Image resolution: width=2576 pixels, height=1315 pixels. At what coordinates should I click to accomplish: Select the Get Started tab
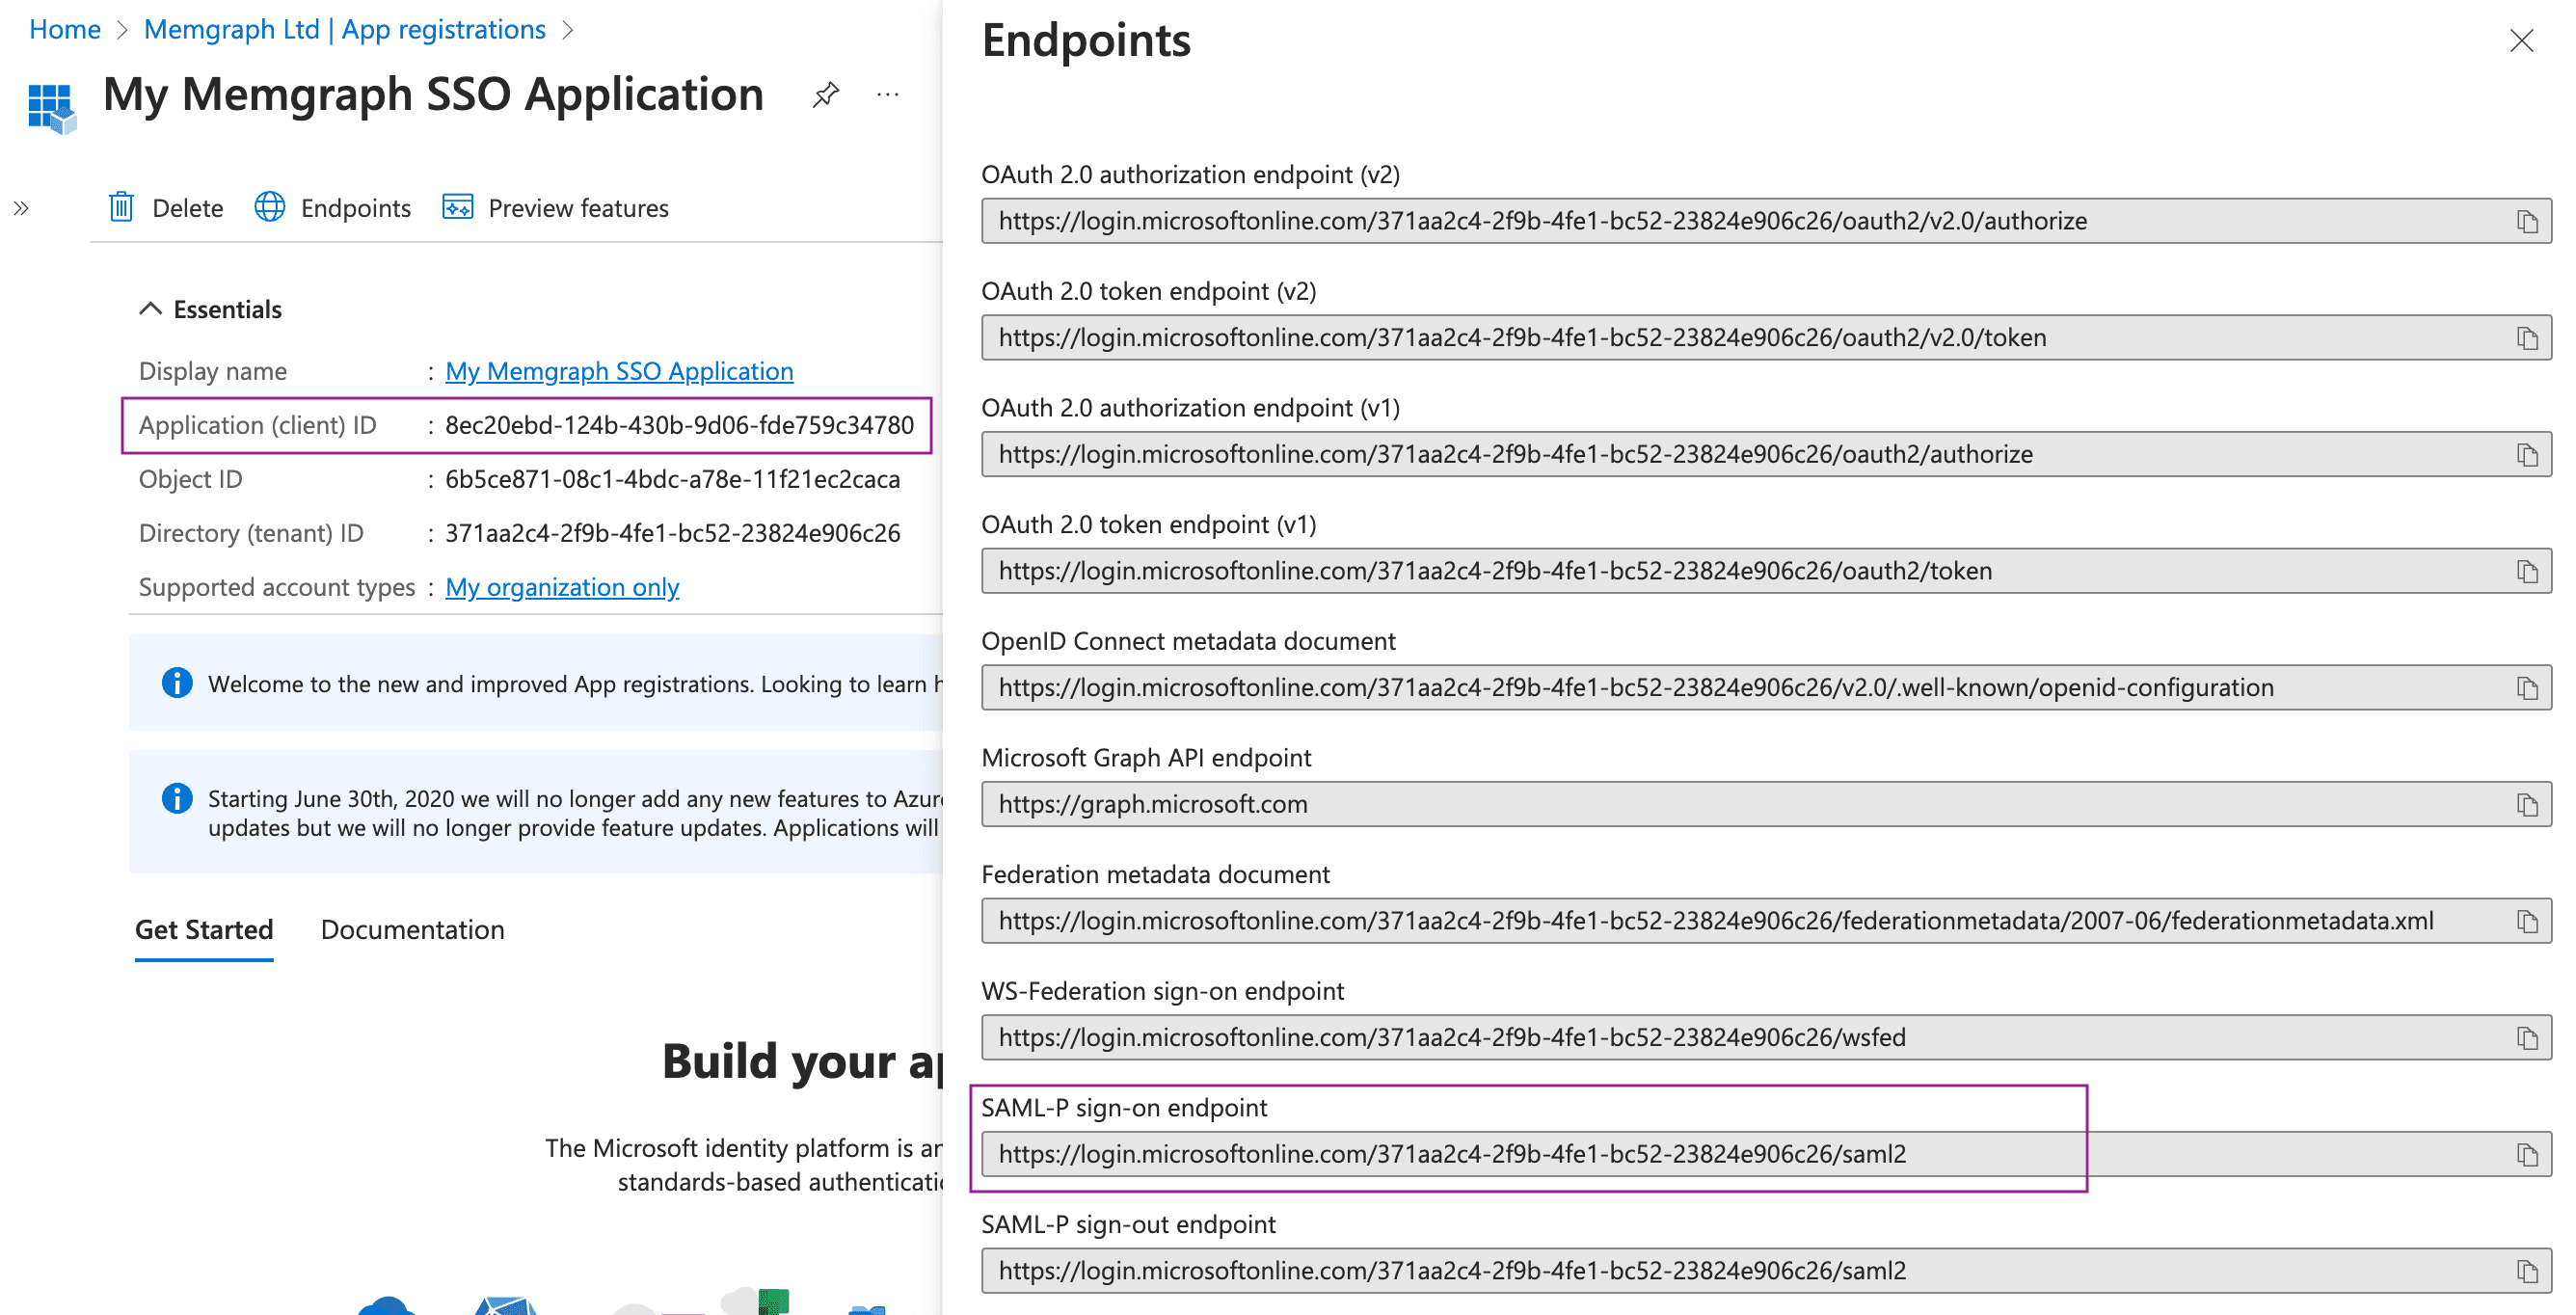(204, 930)
